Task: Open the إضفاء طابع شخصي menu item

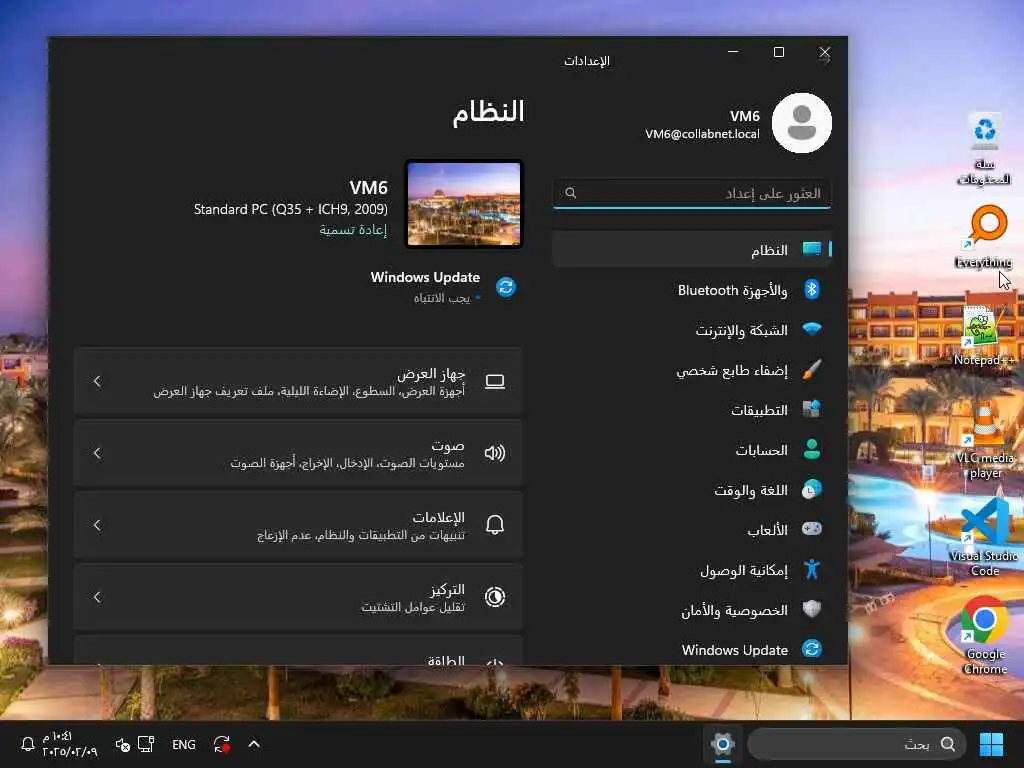Action: 692,370
